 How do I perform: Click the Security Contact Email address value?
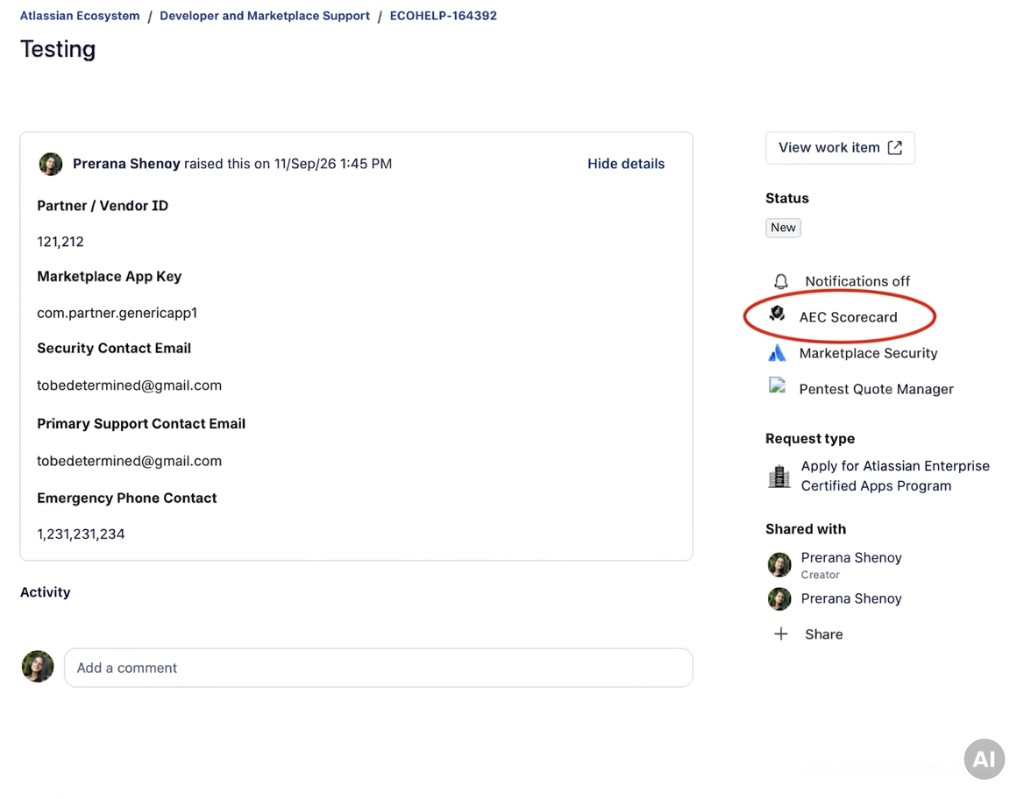(x=129, y=385)
